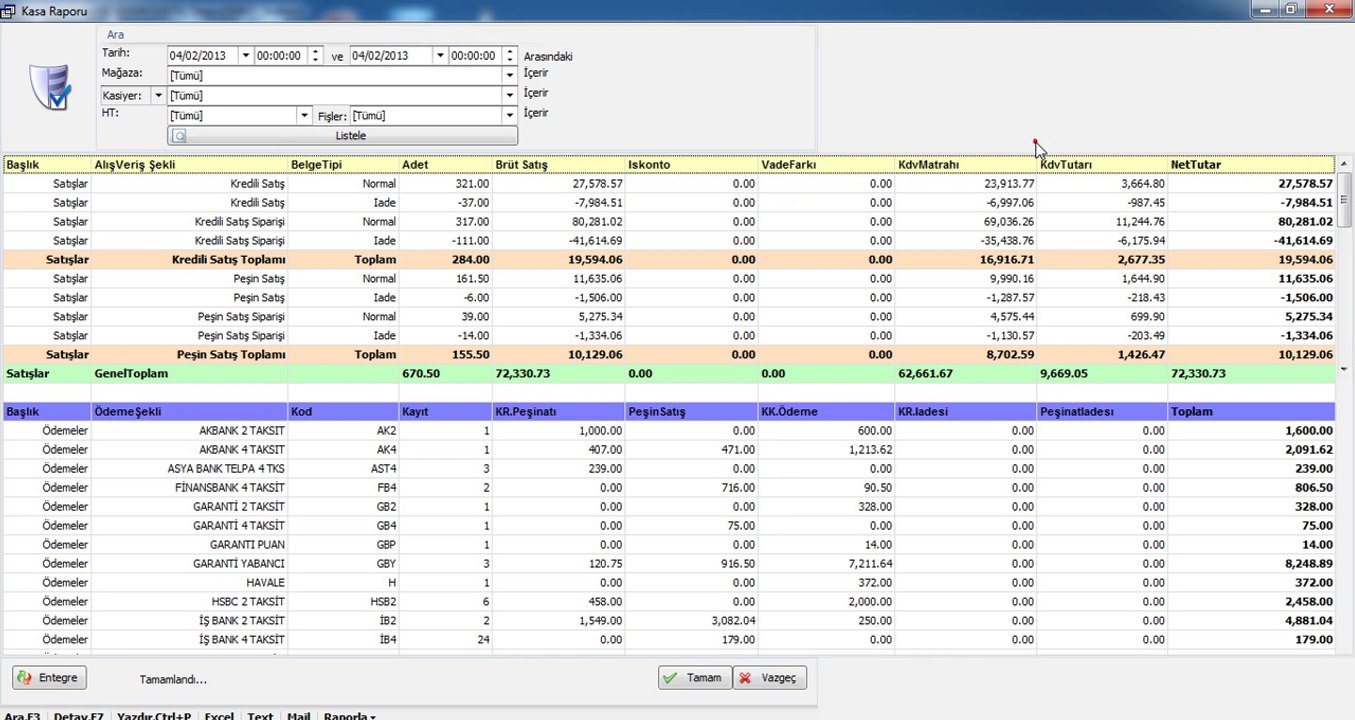This screenshot has height=720, width=1355.
Task: Open the Kasiyer label type dropdown arrow
Action: click(157, 95)
